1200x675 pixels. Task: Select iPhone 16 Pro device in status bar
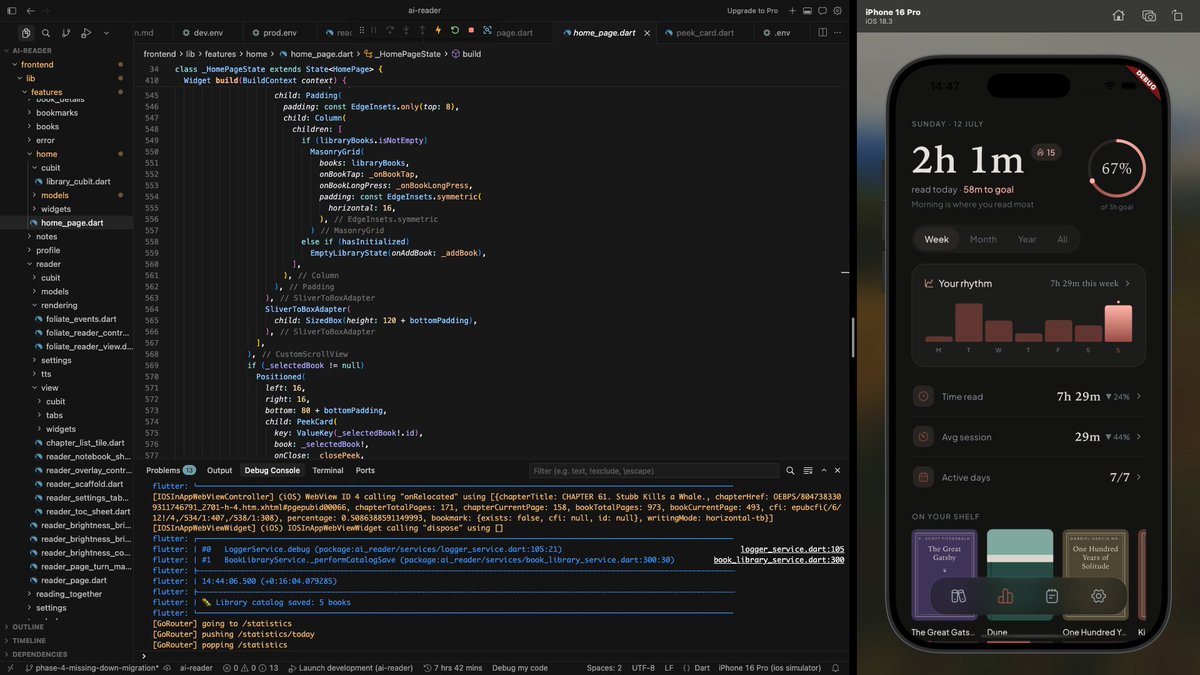pos(772,668)
